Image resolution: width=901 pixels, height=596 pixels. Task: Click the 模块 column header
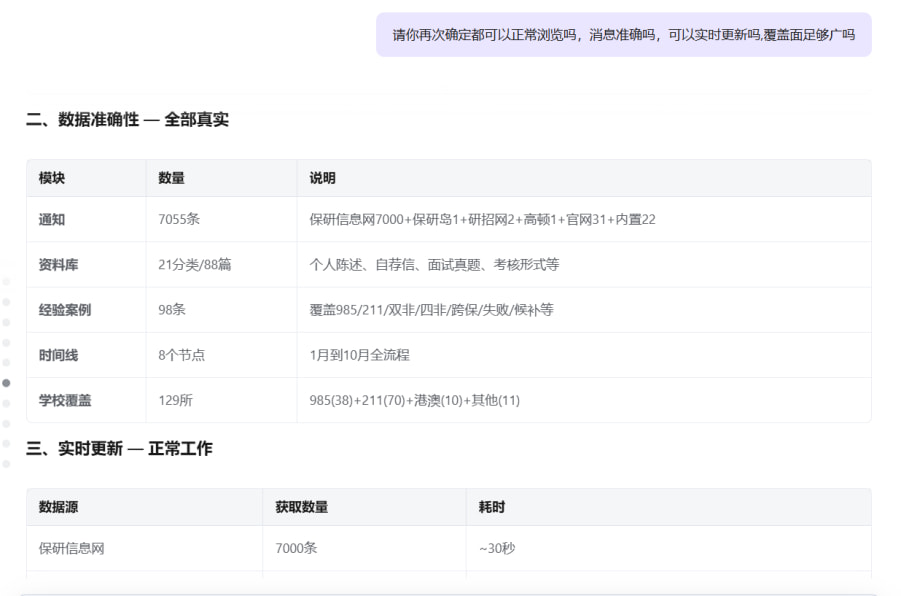coord(52,178)
